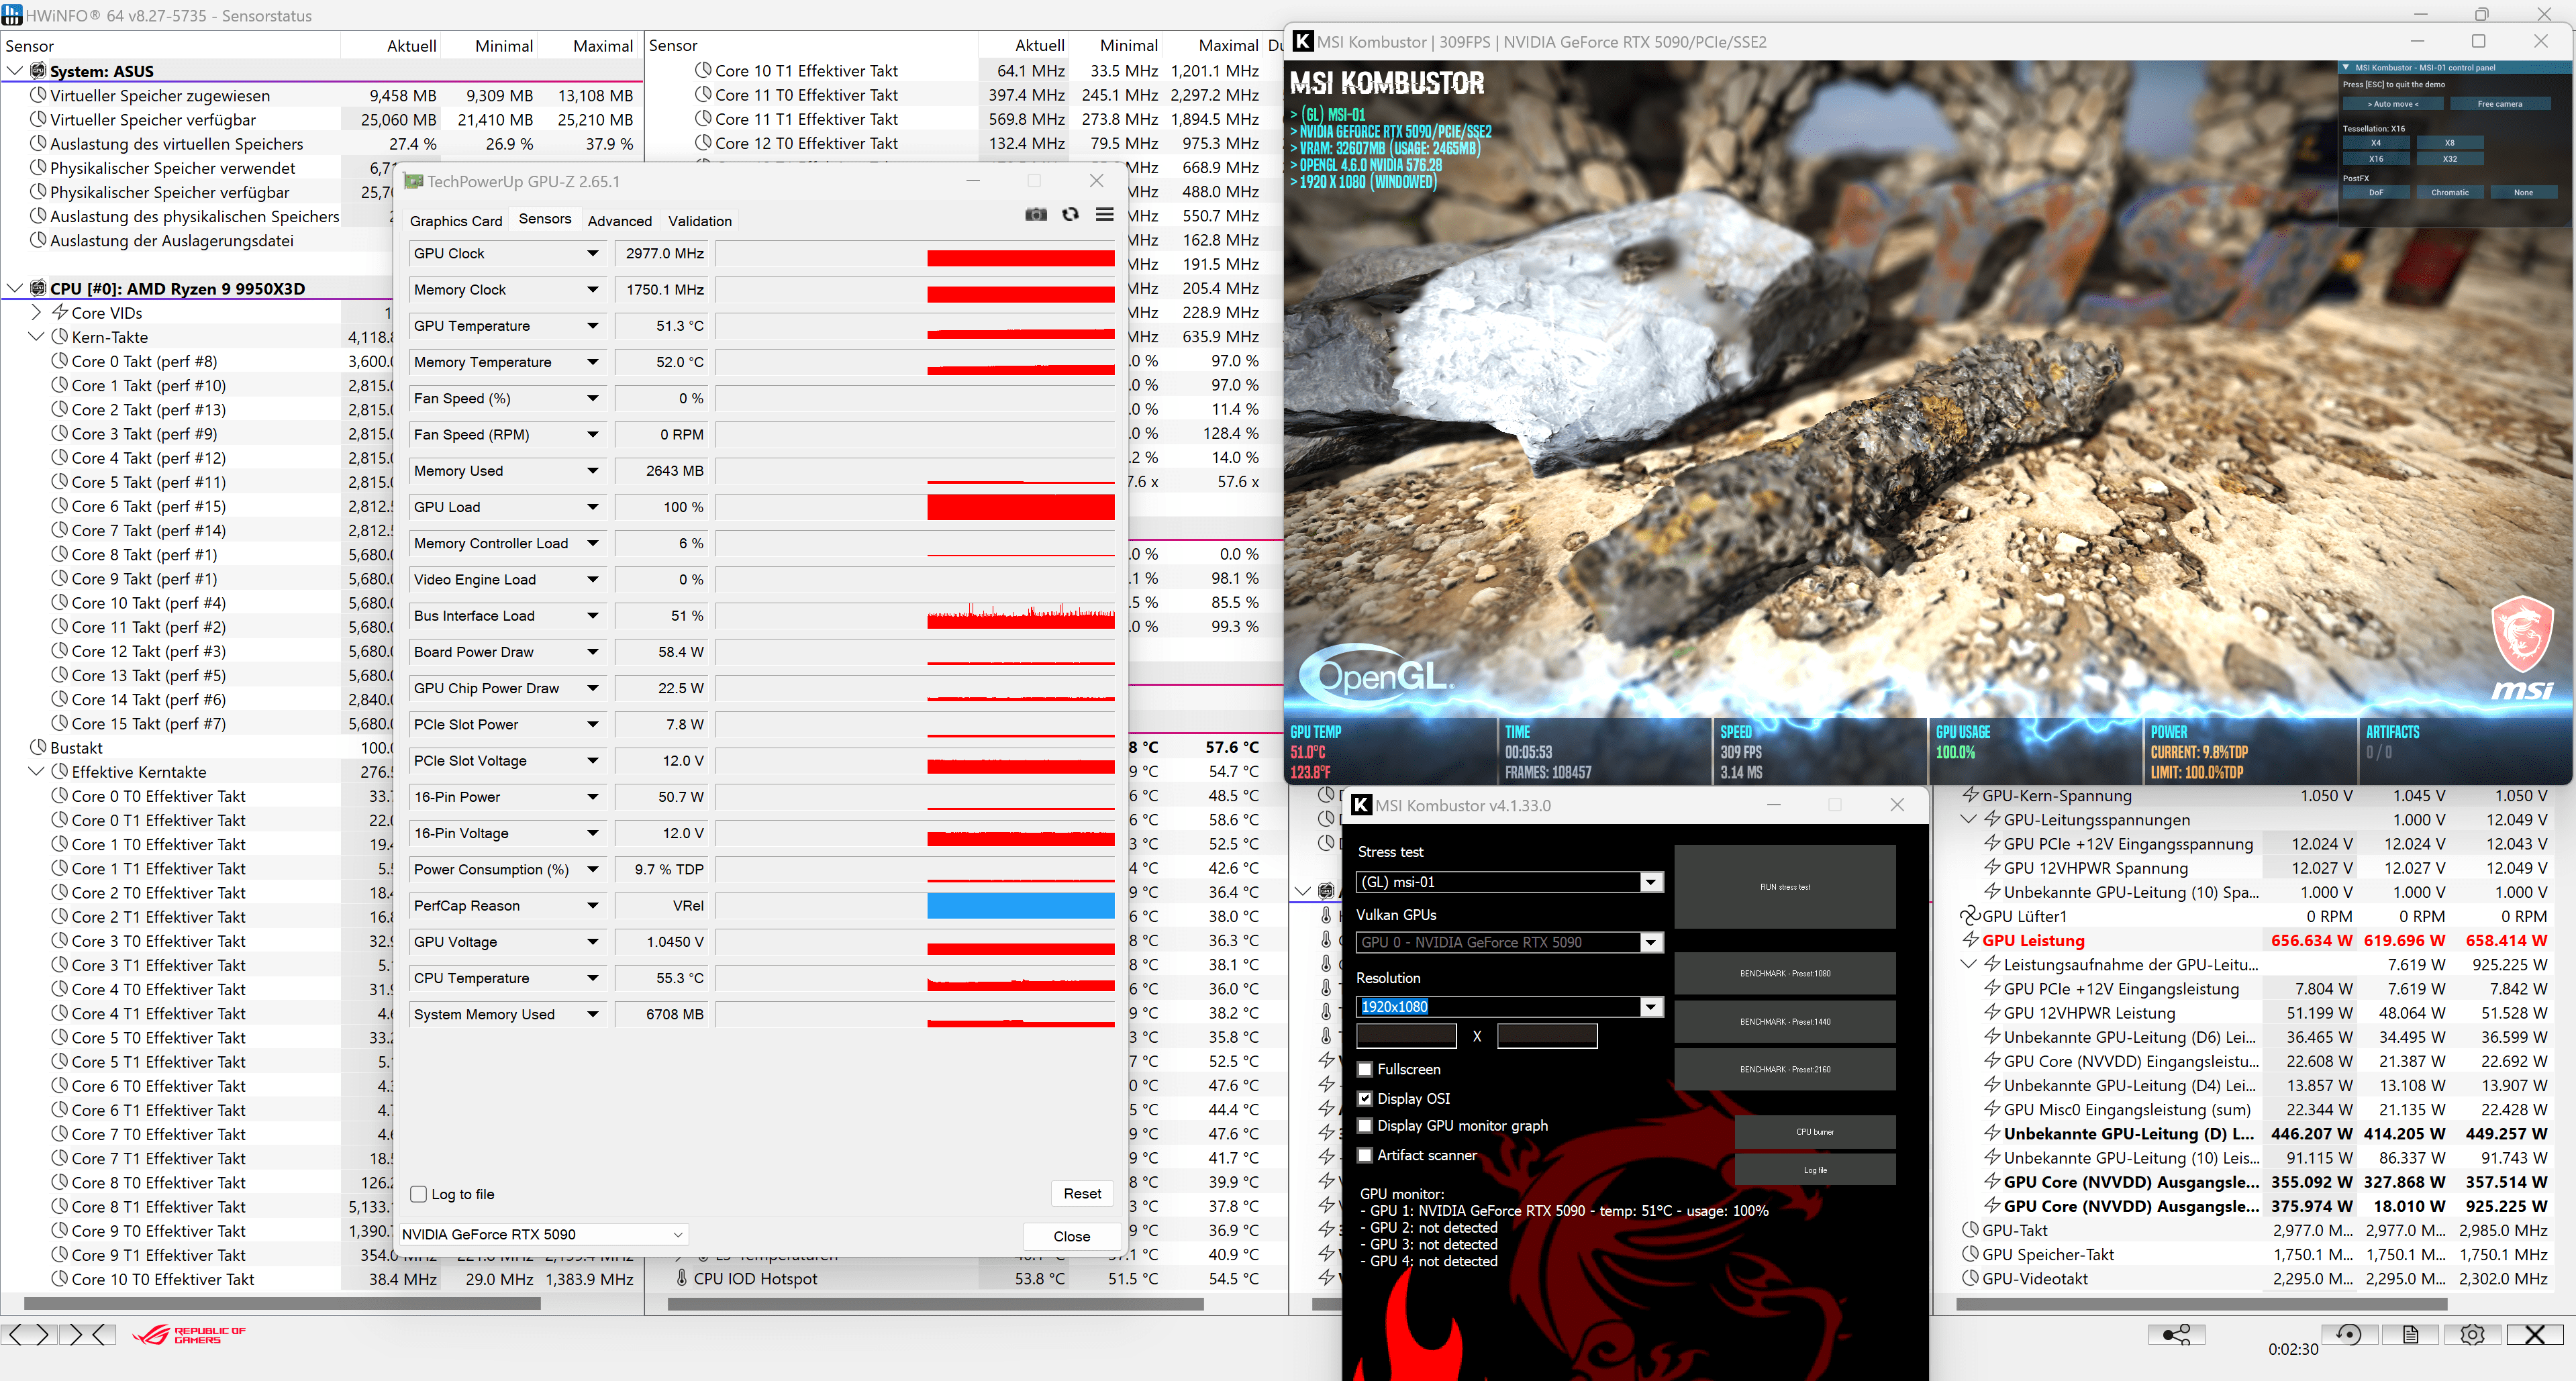Viewport: 2576px width, 1381px height.
Task: Collapse the System: ASUS tree node
Action: pyautogui.click(x=15, y=71)
